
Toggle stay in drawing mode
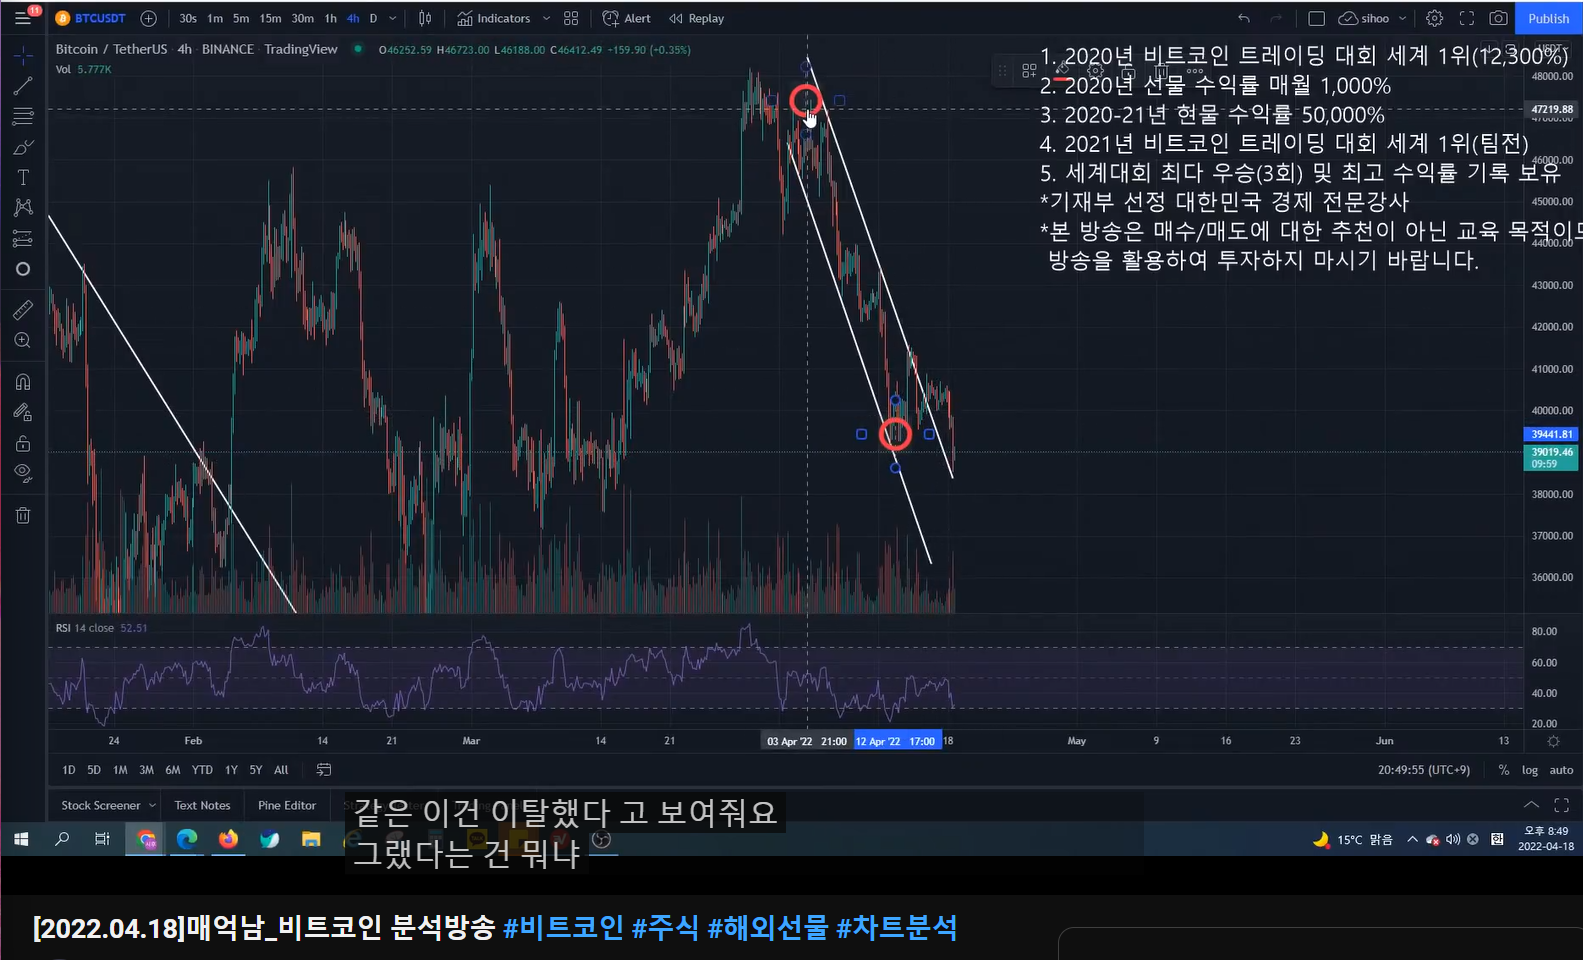click(22, 412)
